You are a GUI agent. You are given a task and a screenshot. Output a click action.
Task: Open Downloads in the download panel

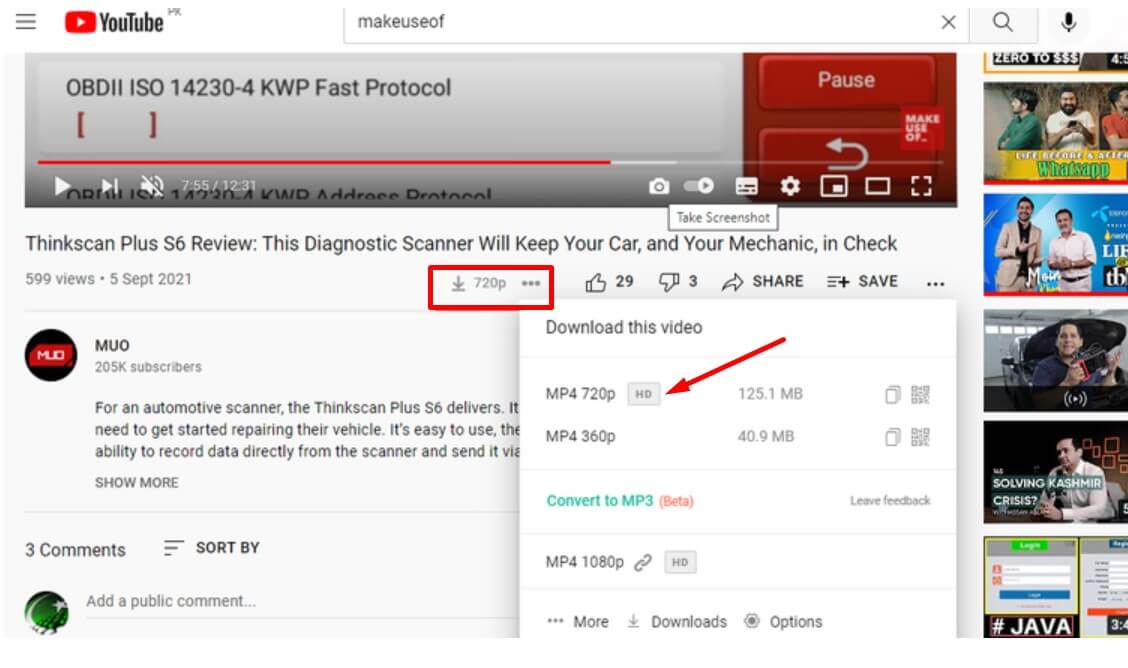coord(677,621)
